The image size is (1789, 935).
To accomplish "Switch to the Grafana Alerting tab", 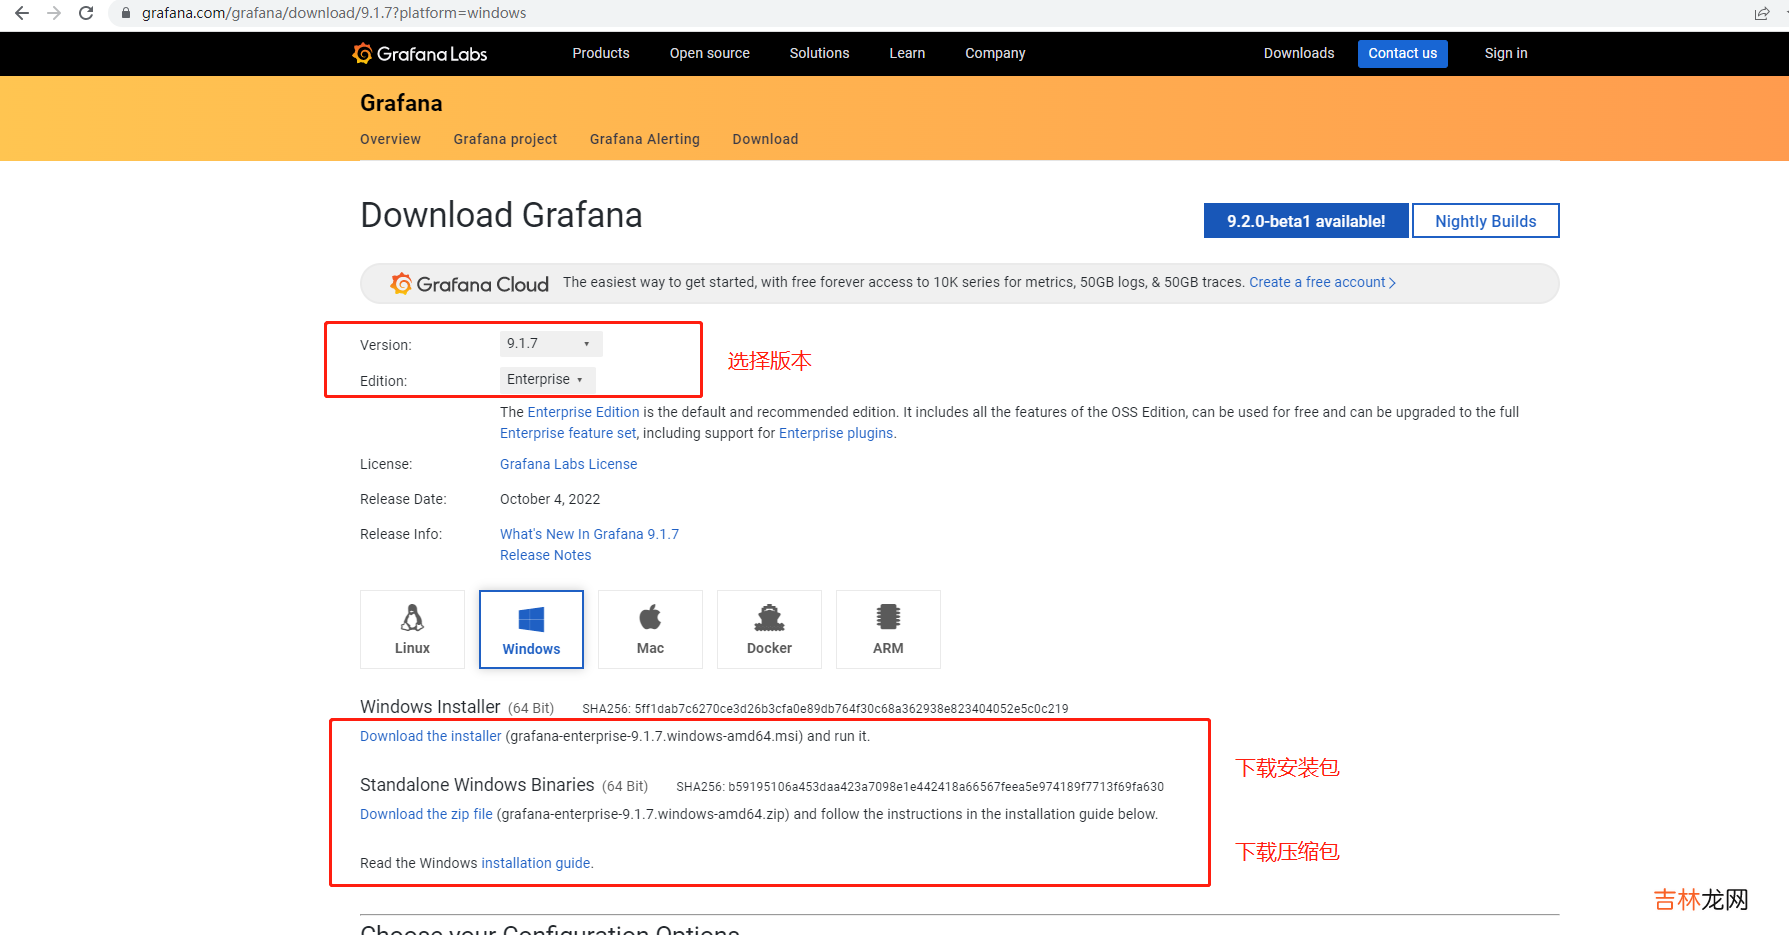I will [x=645, y=139].
